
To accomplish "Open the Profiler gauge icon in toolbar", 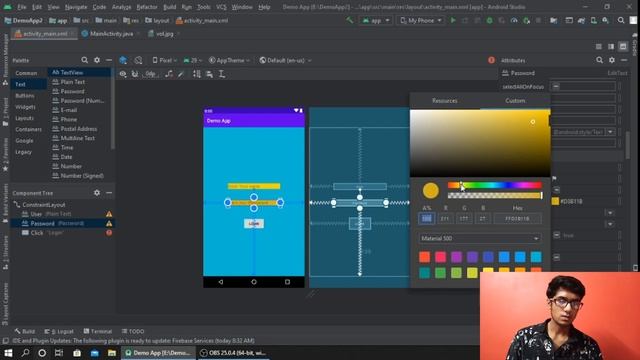I will [x=514, y=20].
